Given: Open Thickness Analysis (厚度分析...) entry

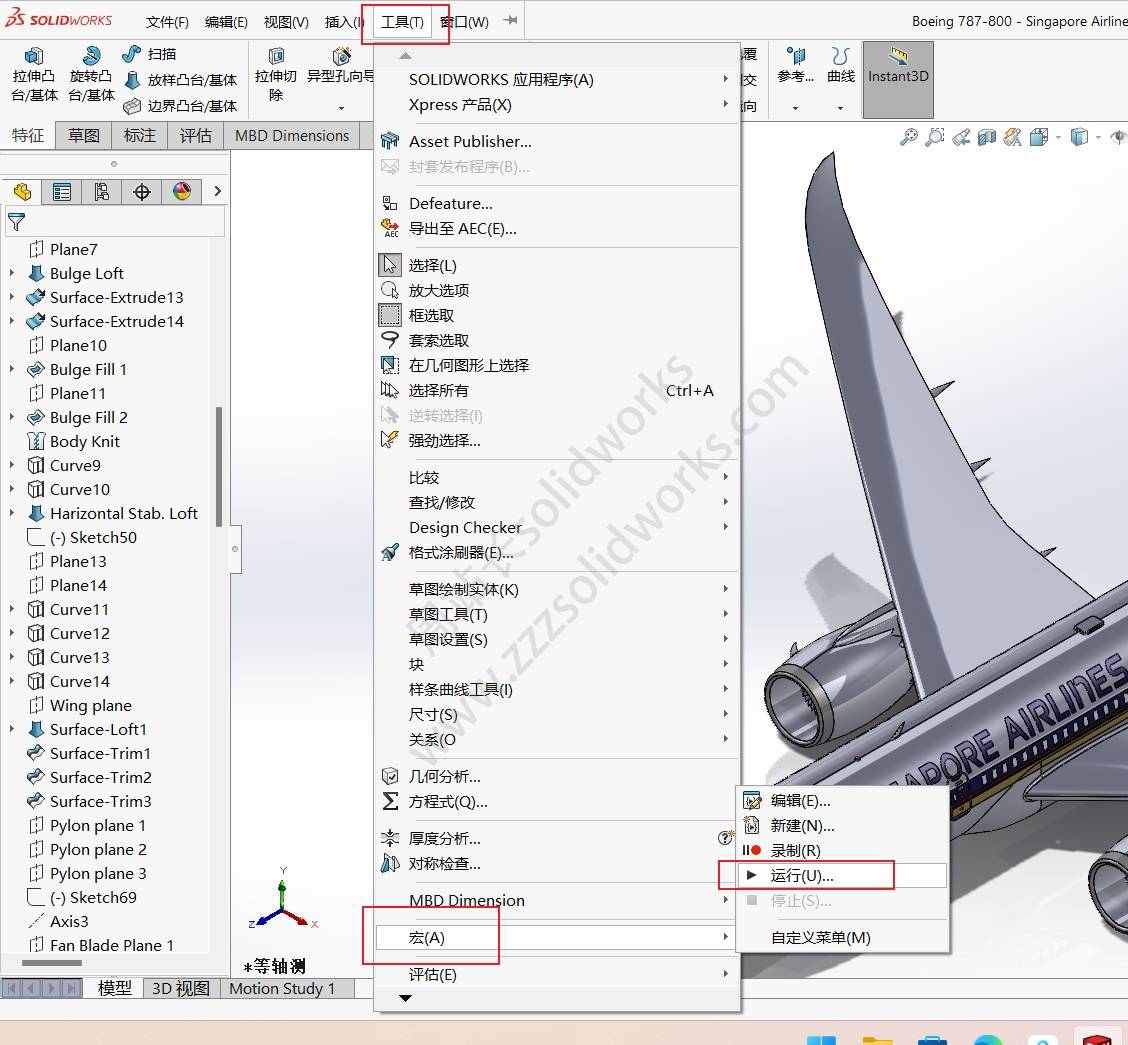Looking at the screenshot, I should point(558,839).
